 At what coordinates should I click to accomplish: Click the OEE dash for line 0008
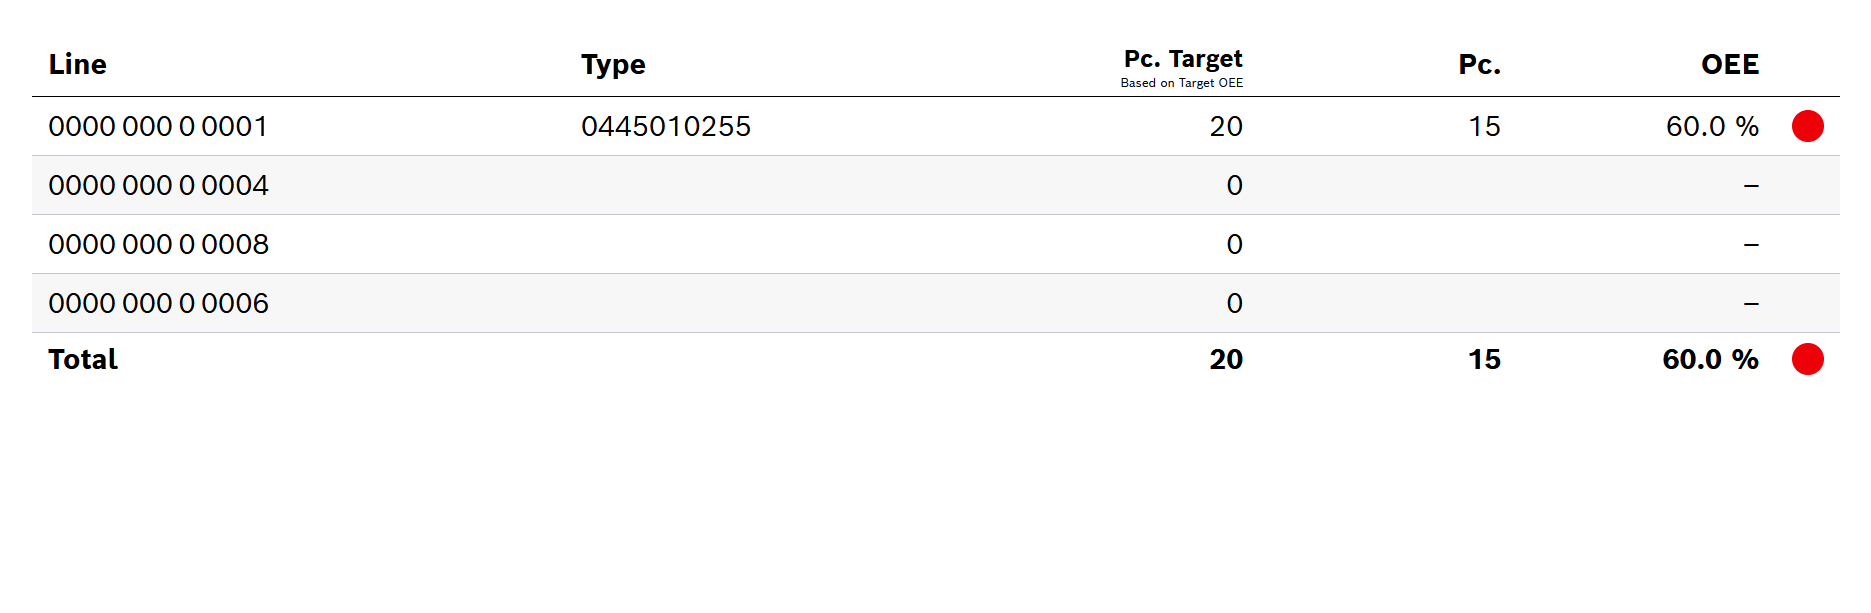pos(1750,245)
